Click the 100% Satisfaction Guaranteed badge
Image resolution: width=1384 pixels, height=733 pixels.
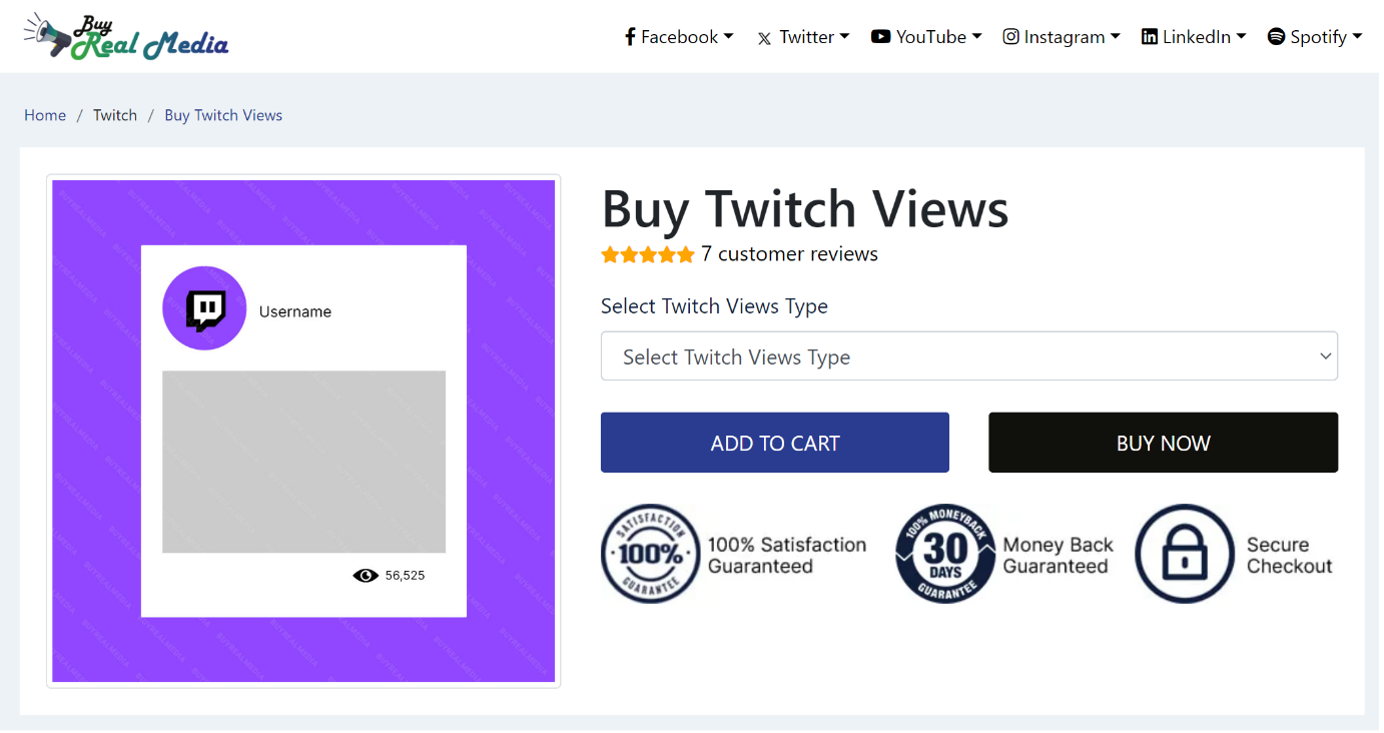tap(650, 554)
